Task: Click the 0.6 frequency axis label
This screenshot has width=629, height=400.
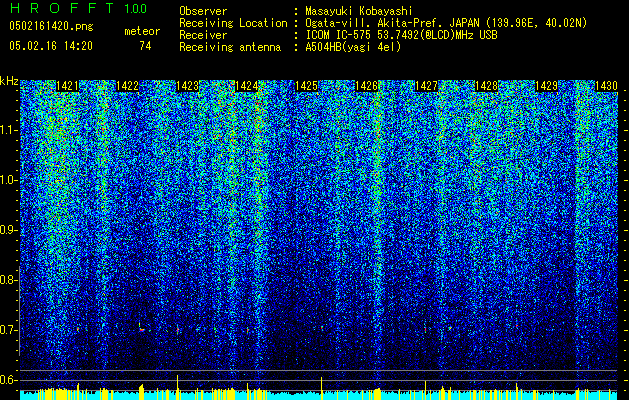Action: (x=8, y=380)
